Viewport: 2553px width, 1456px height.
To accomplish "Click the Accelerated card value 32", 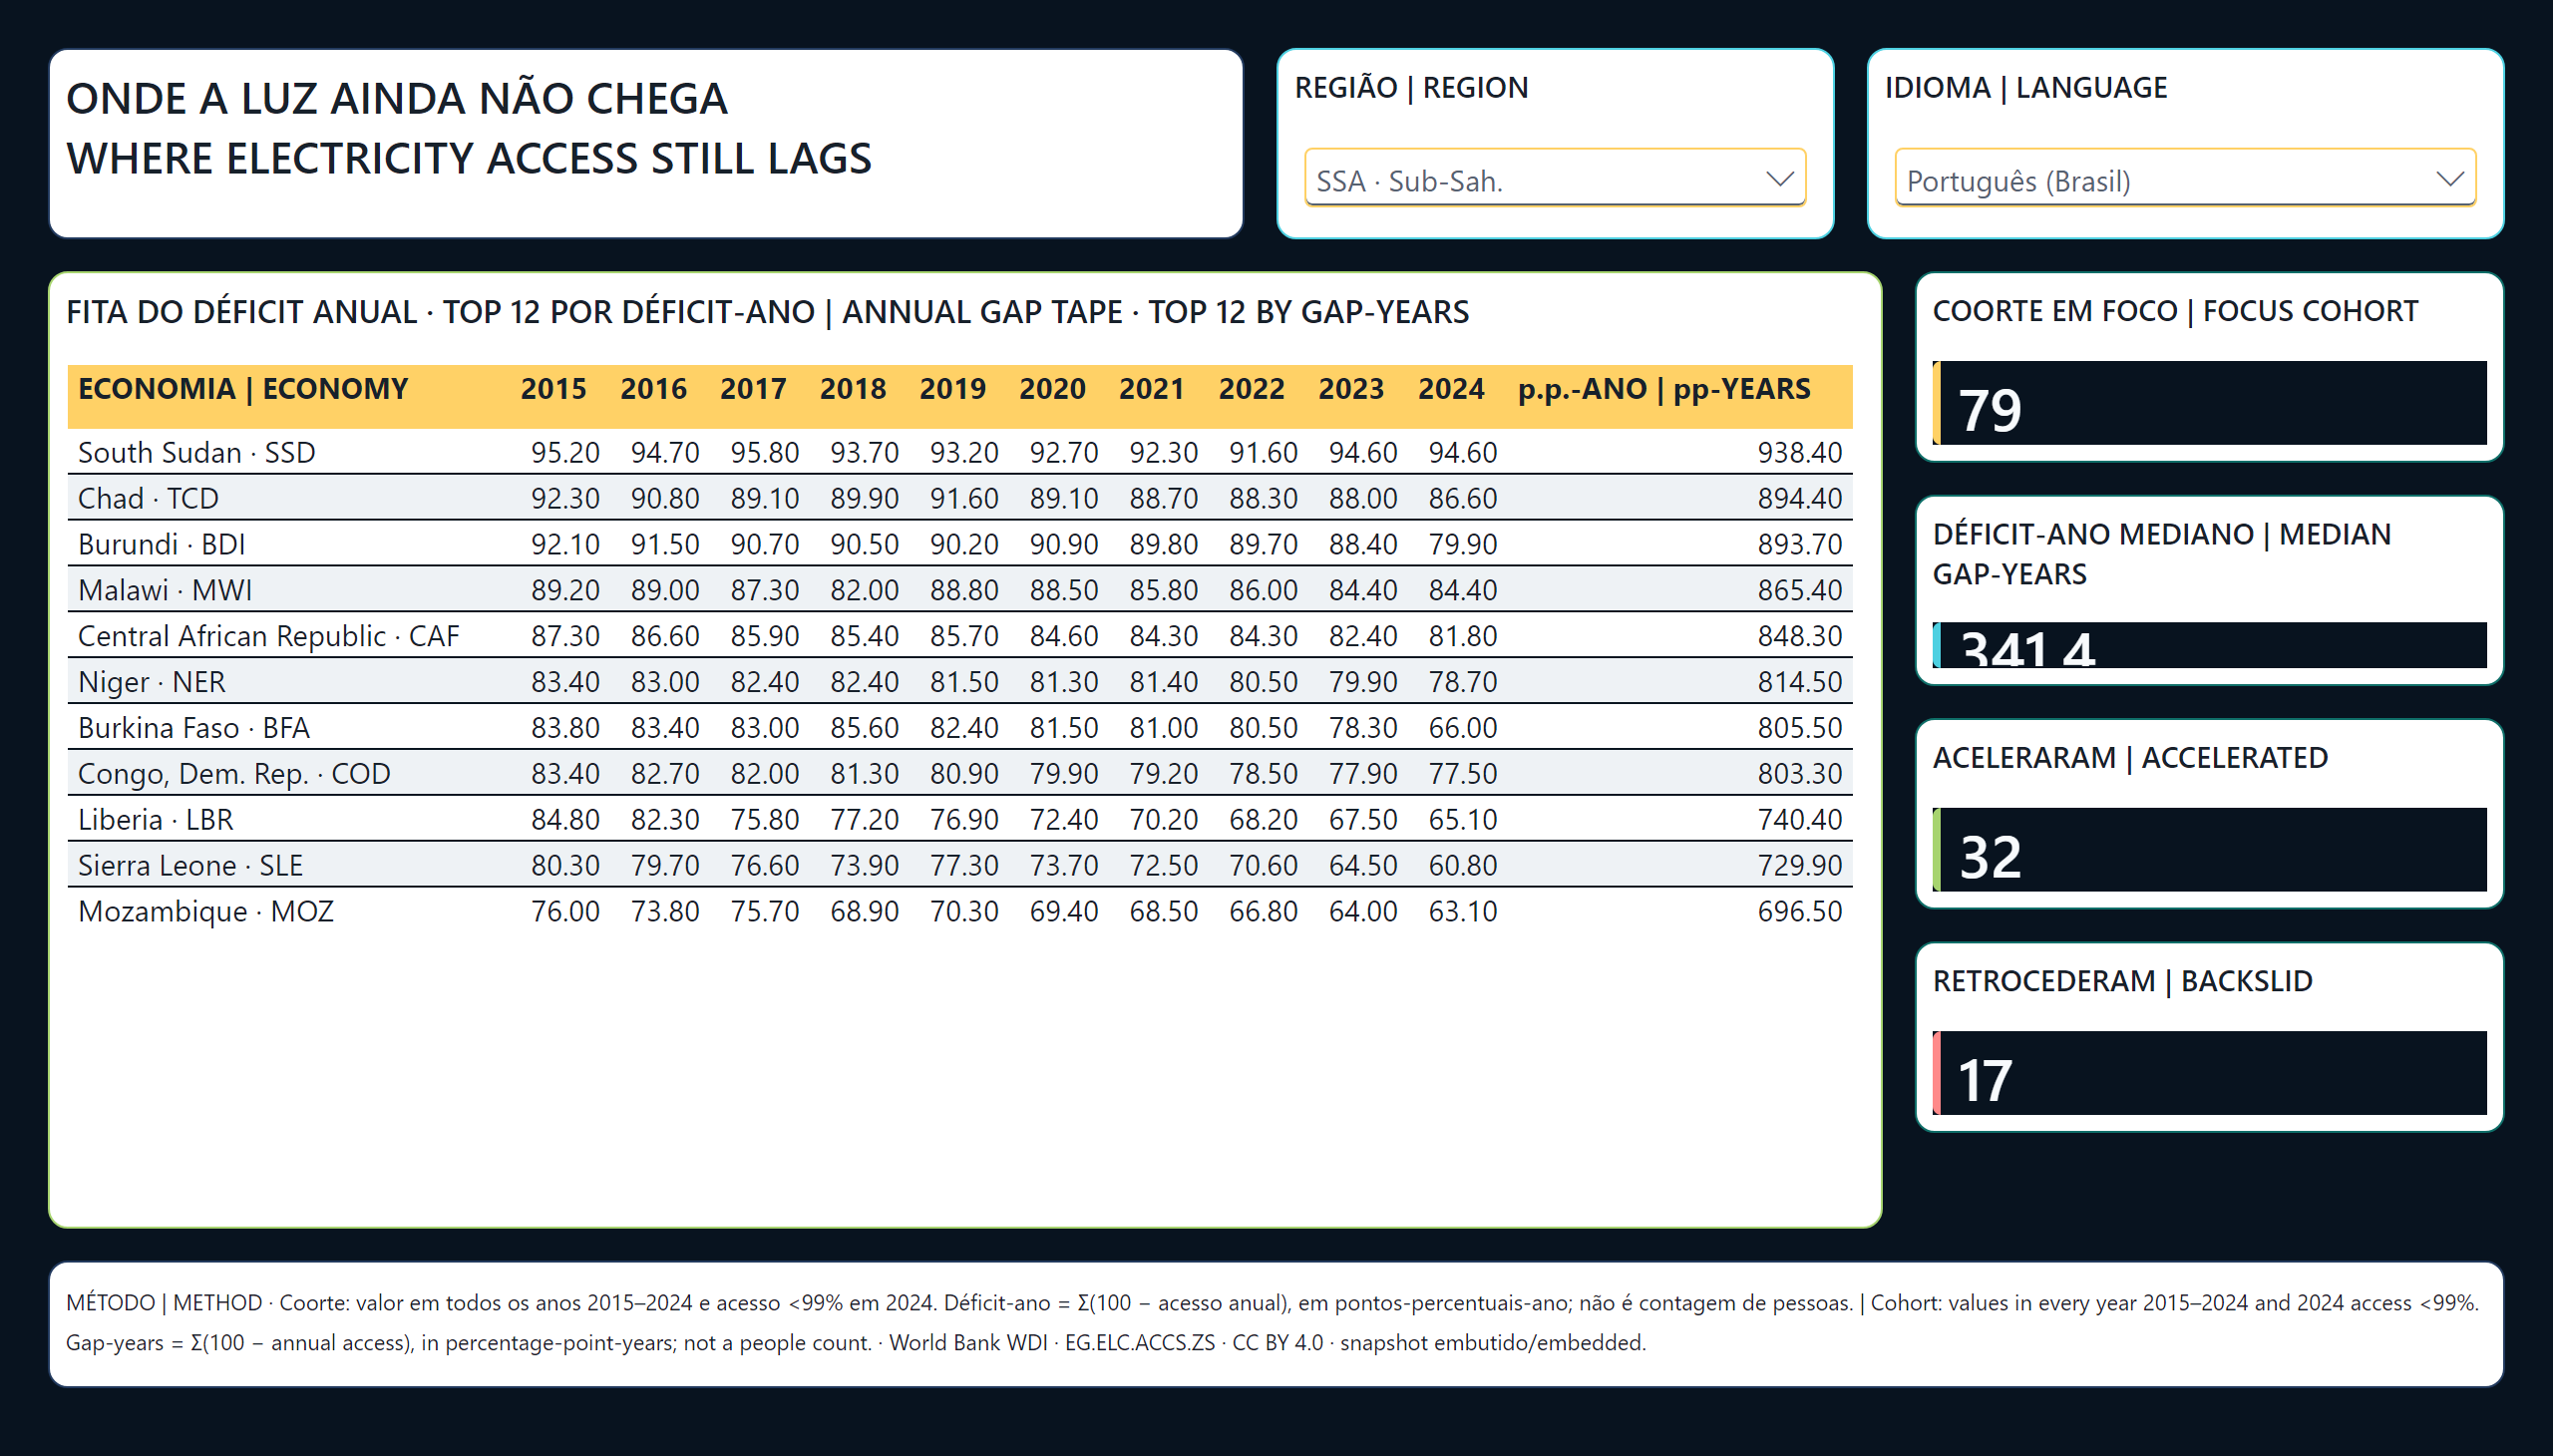I will click(x=1989, y=856).
